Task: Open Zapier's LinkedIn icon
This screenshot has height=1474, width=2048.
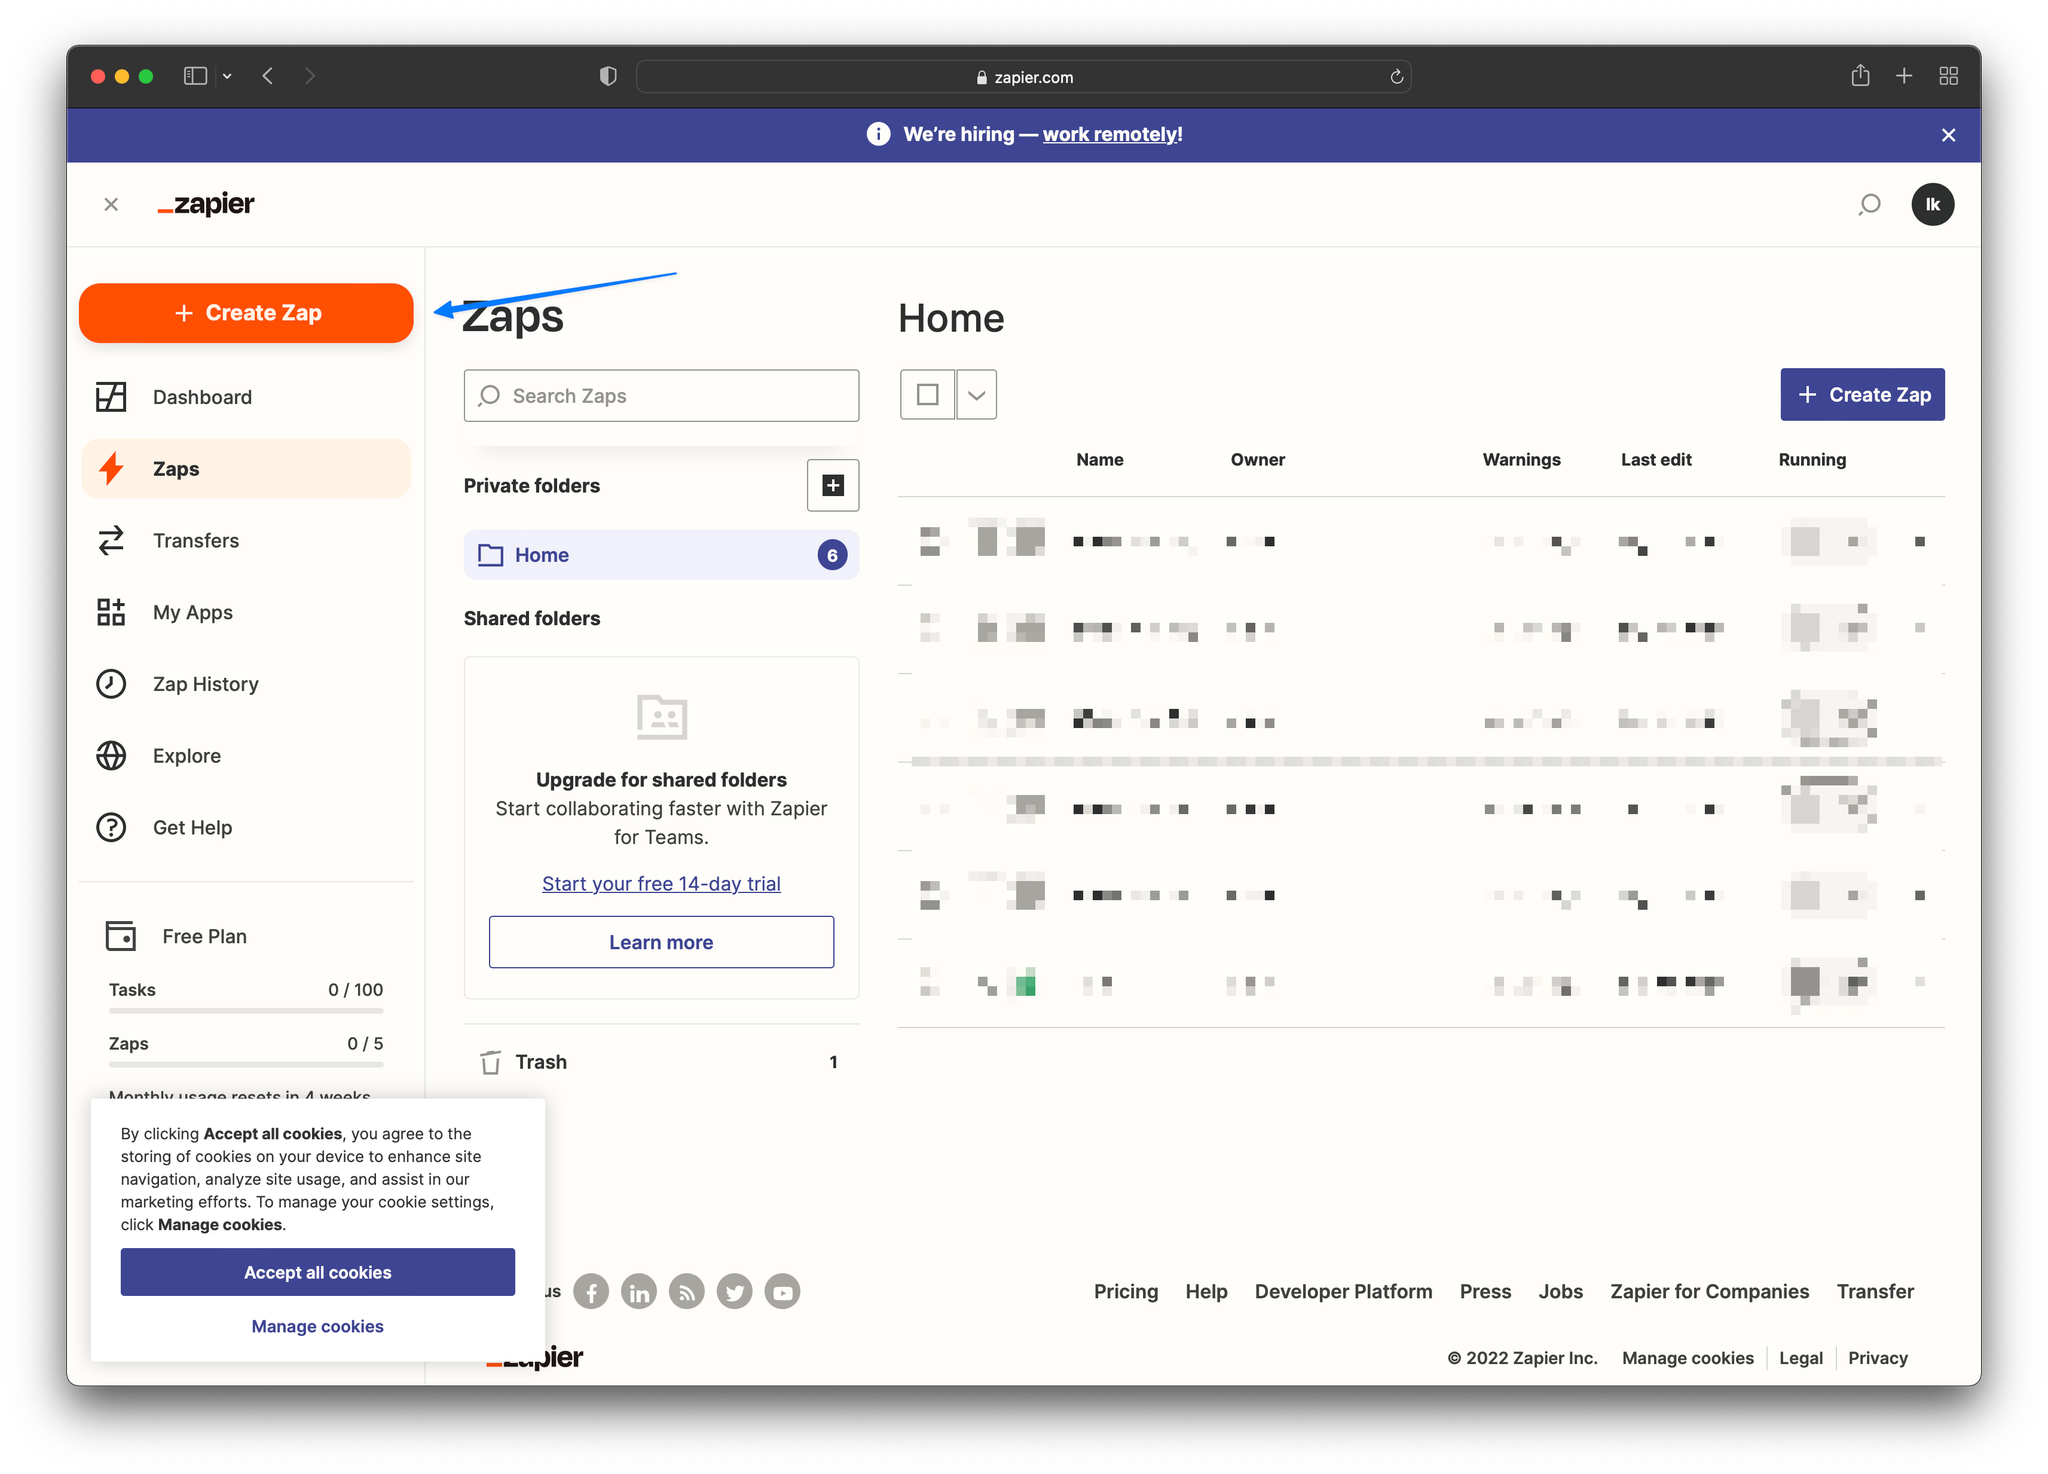Action: coord(639,1292)
